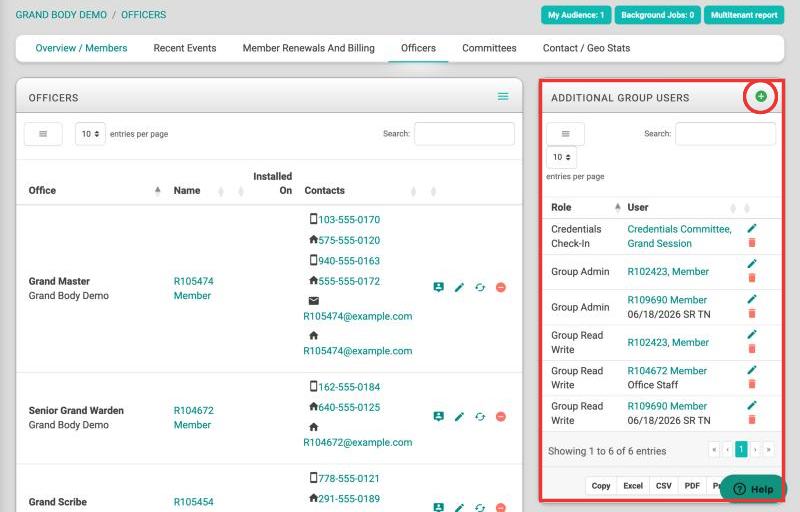
Task: Focus Additional Group Users search field
Action: pyautogui.click(x=725, y=134)
